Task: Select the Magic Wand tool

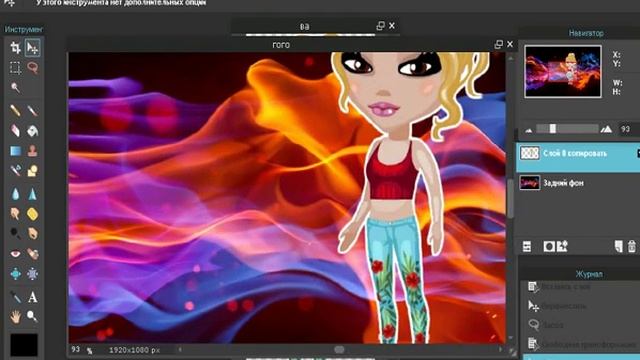Action: [x=15, y=87]
